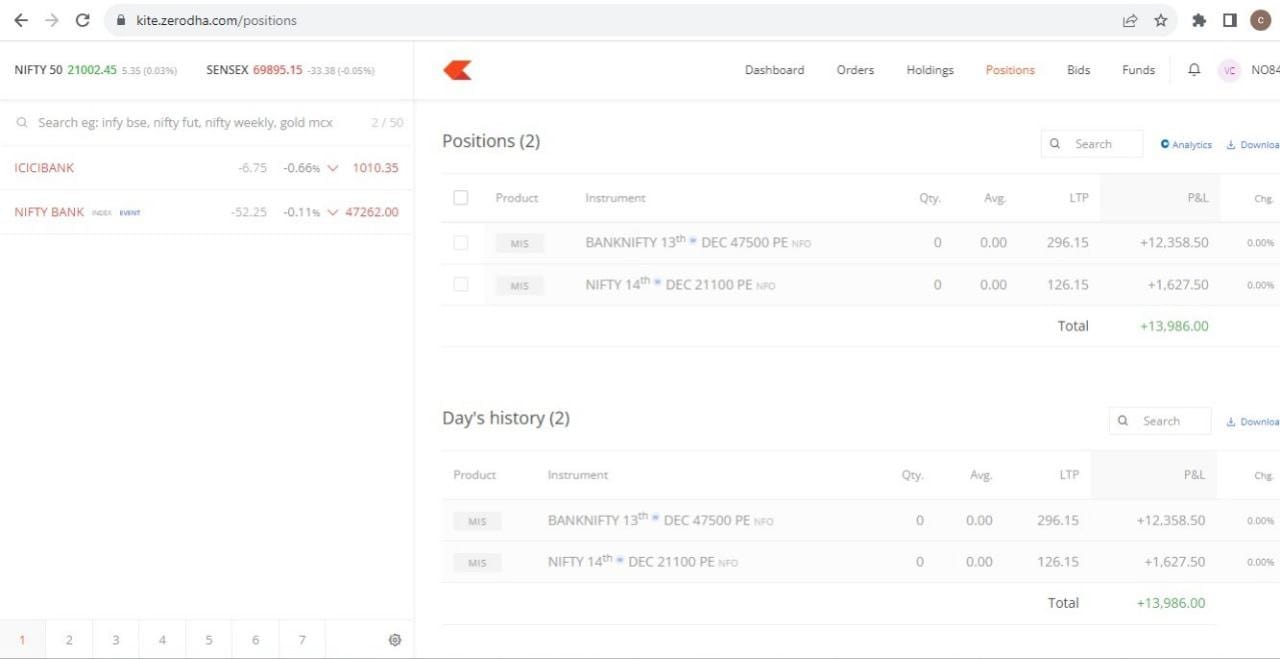Download the Positions list
Image resolution: width=1280 pixels, height=659 pixels.
point(1253,145)
